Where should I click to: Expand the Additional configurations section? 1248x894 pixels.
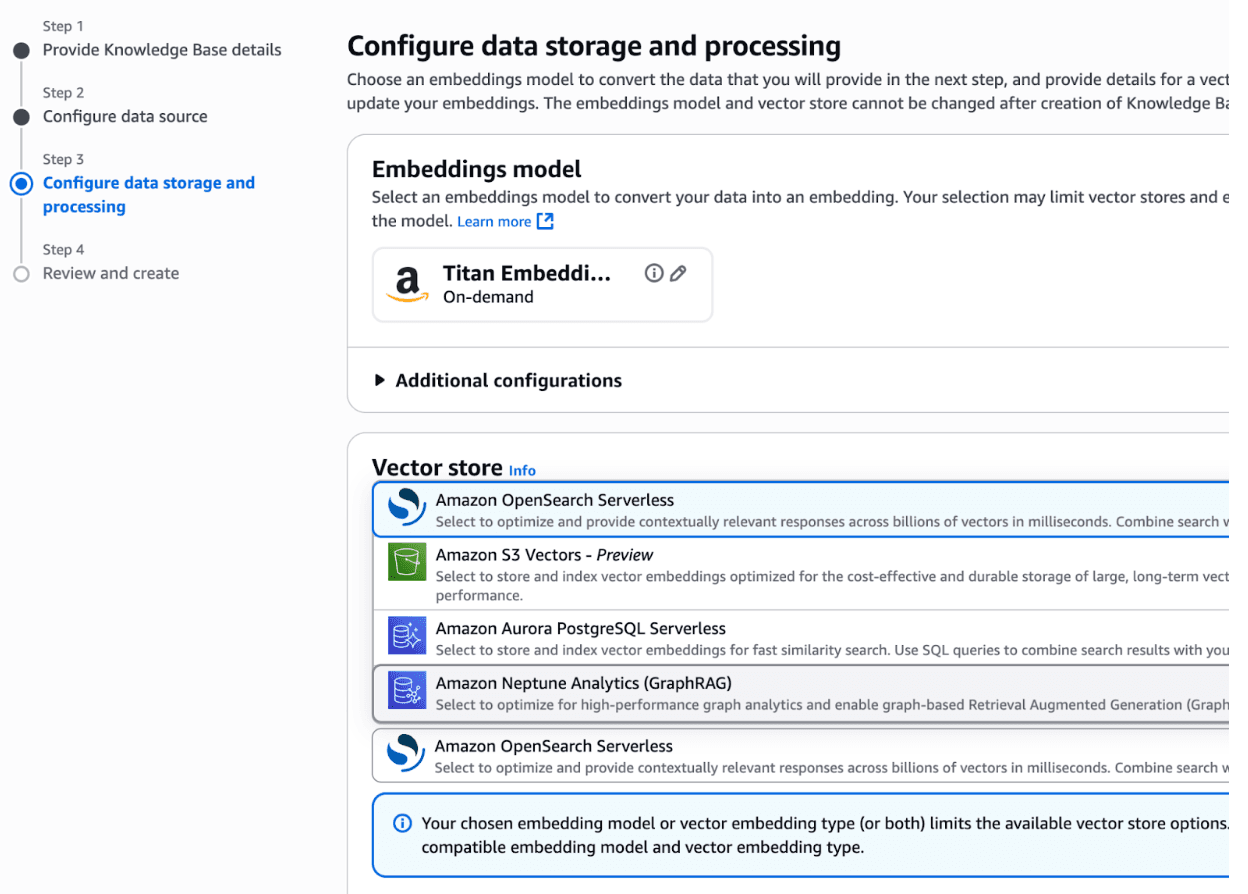509,380
